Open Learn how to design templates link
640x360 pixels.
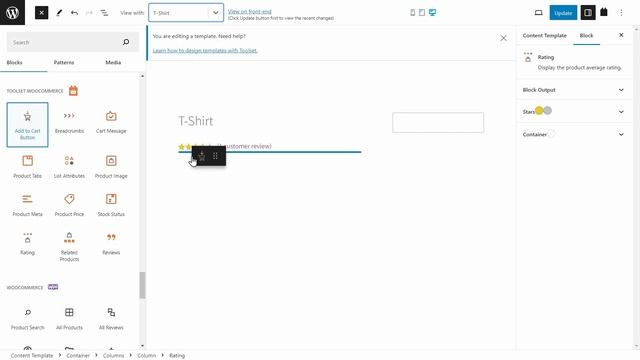tap(205, 51)
